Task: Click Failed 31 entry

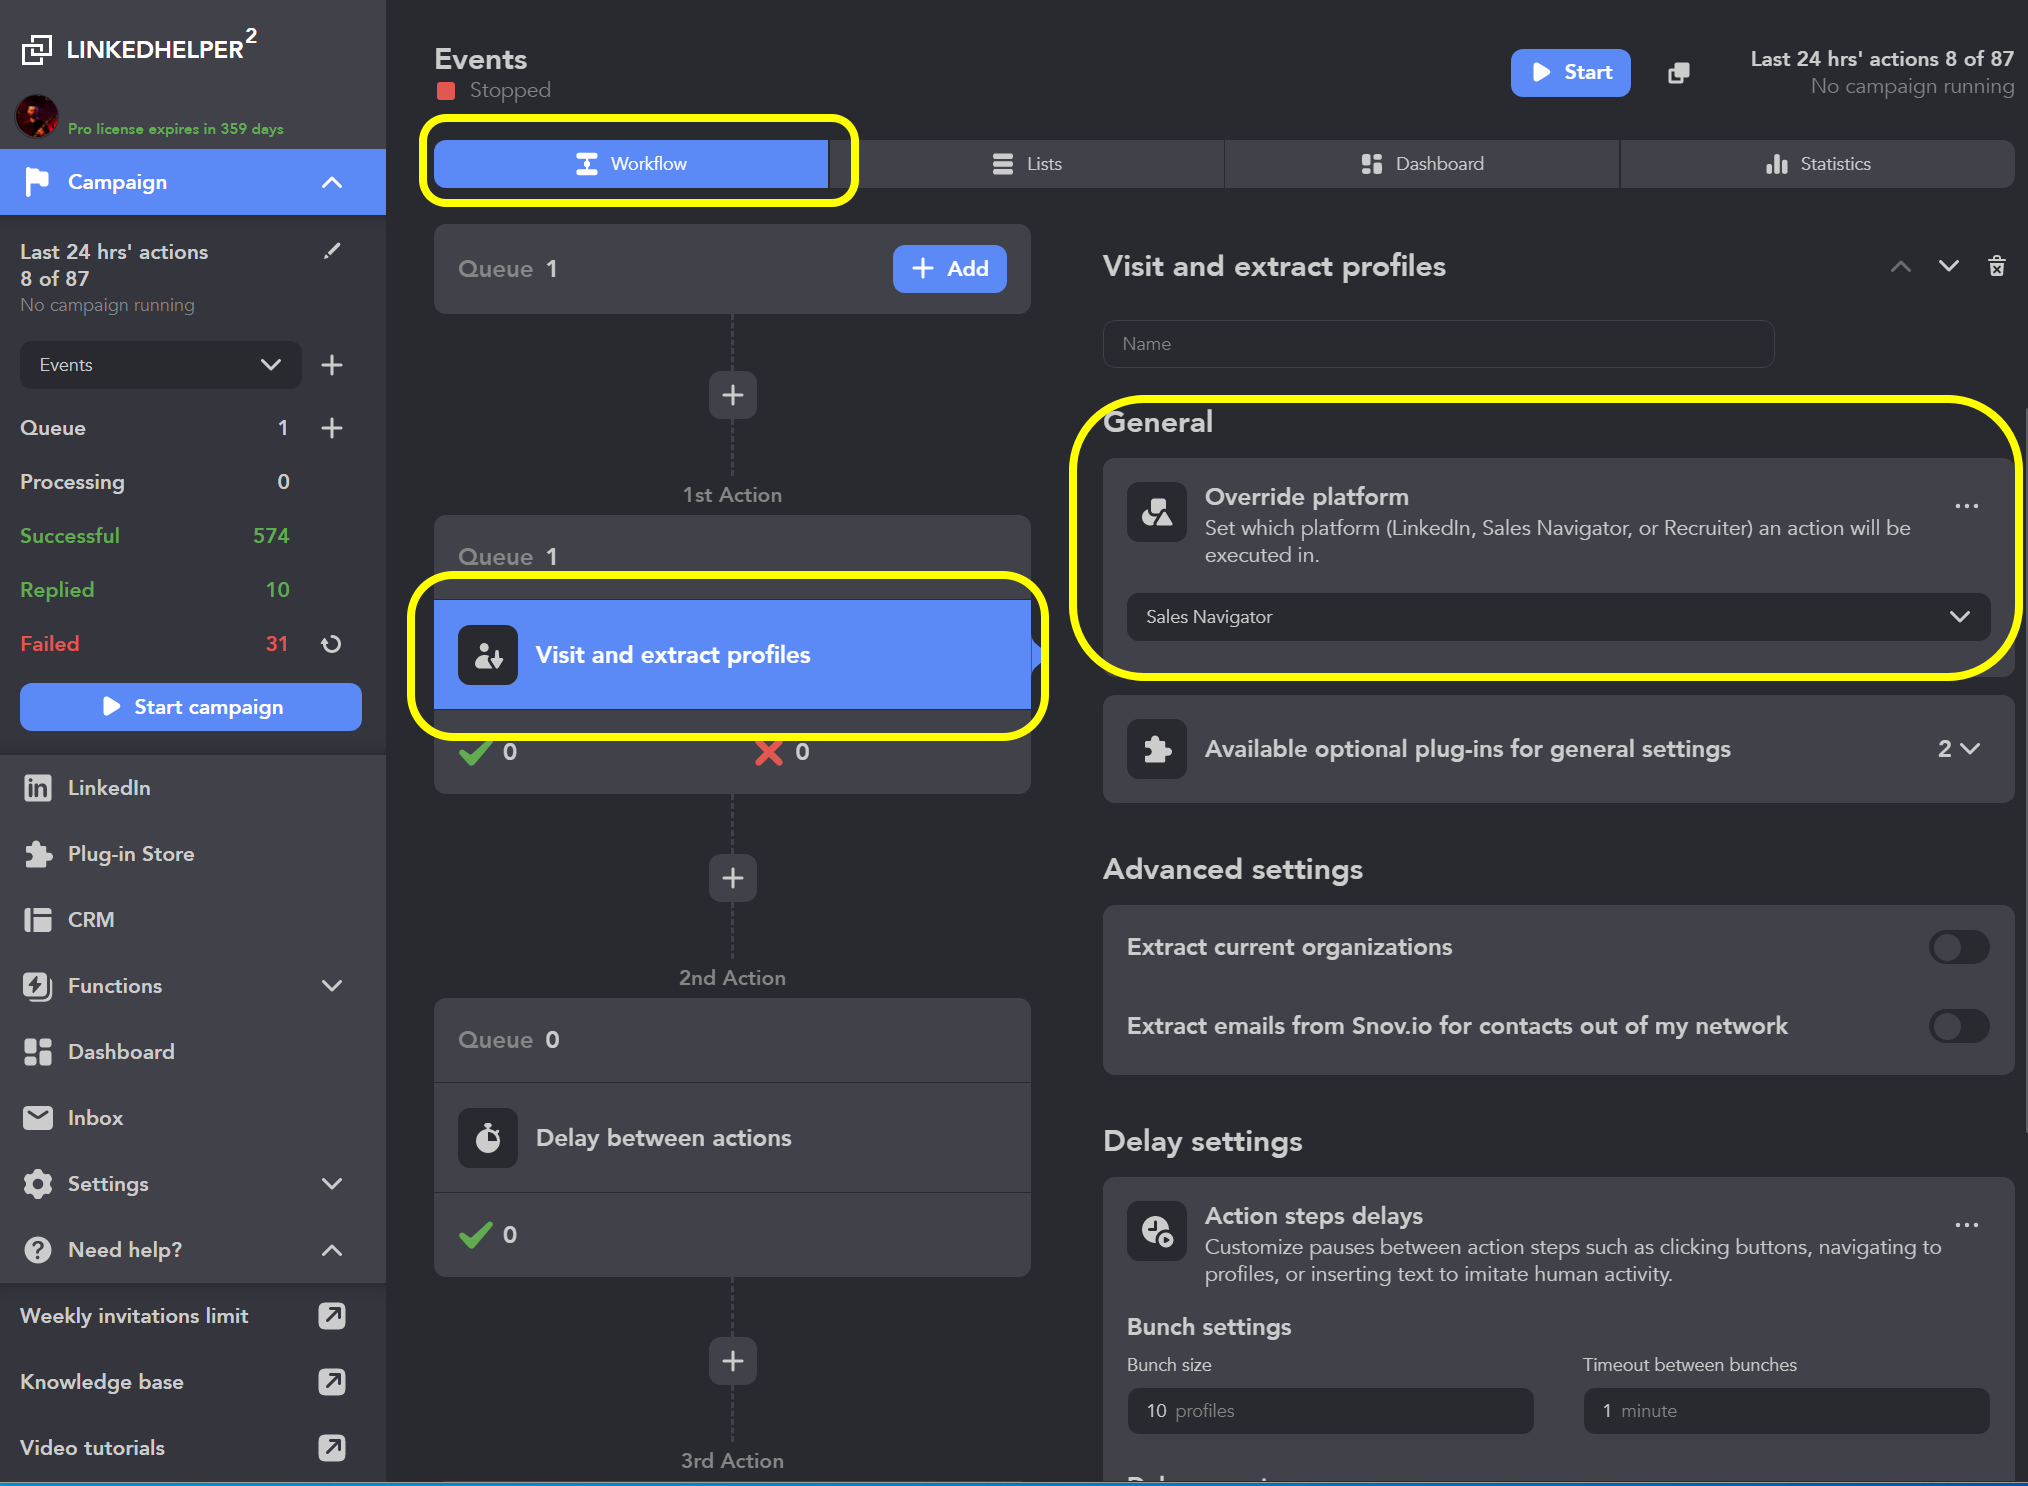Action: [x=155, y=644]
